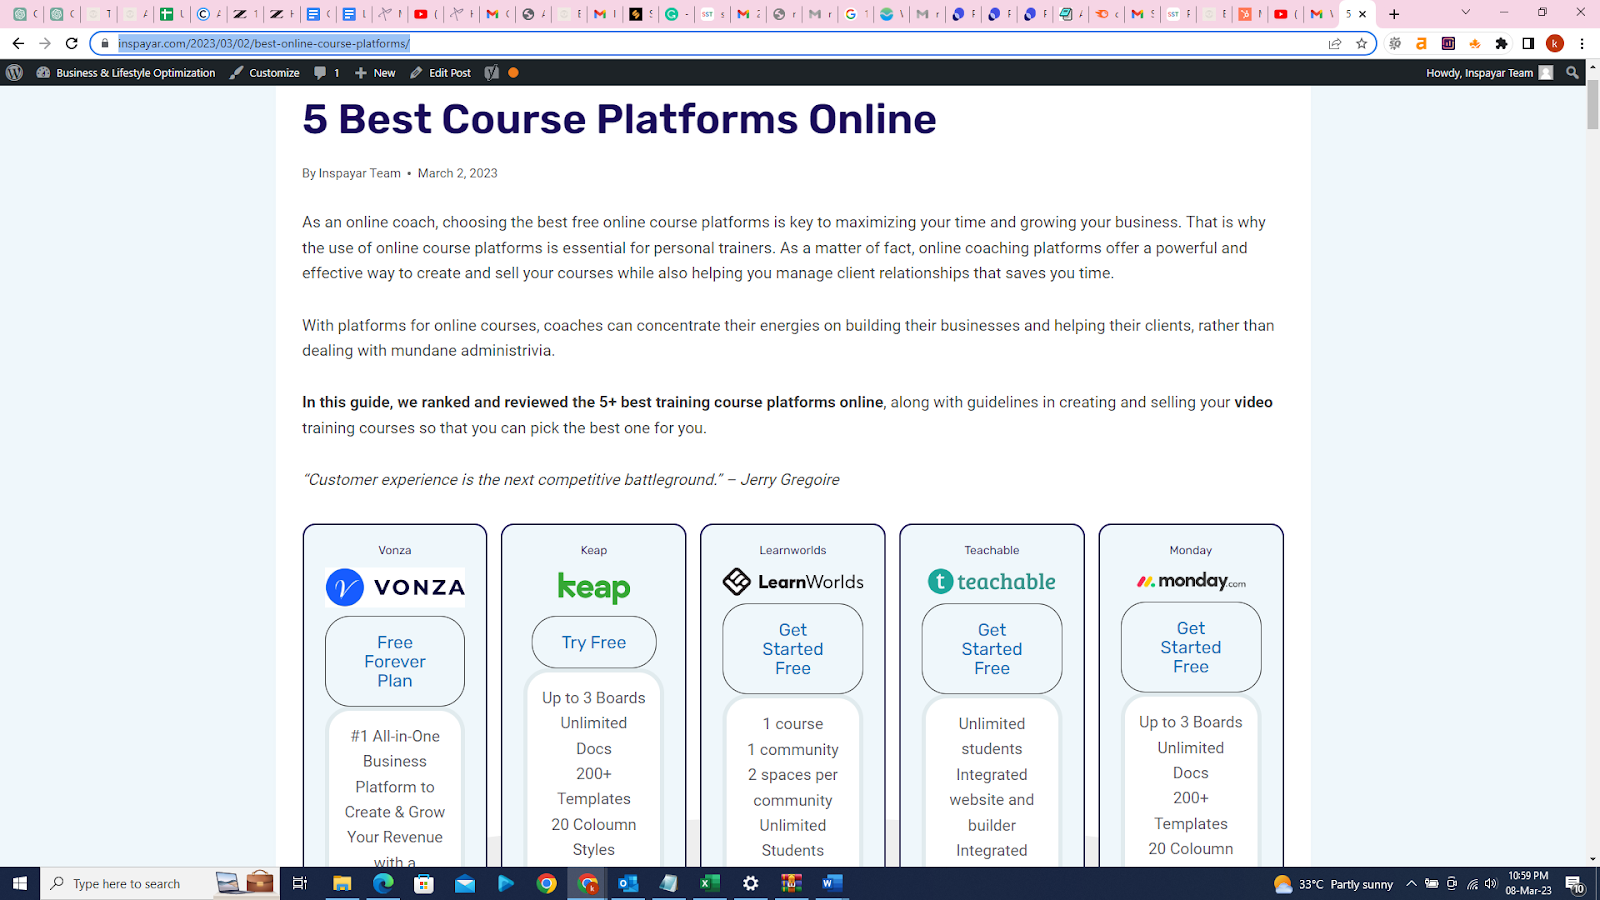Screen dimensions: 1600x900
Task: Click the "5 Best Course Platforms Online" heading
Action: (619, 119)
